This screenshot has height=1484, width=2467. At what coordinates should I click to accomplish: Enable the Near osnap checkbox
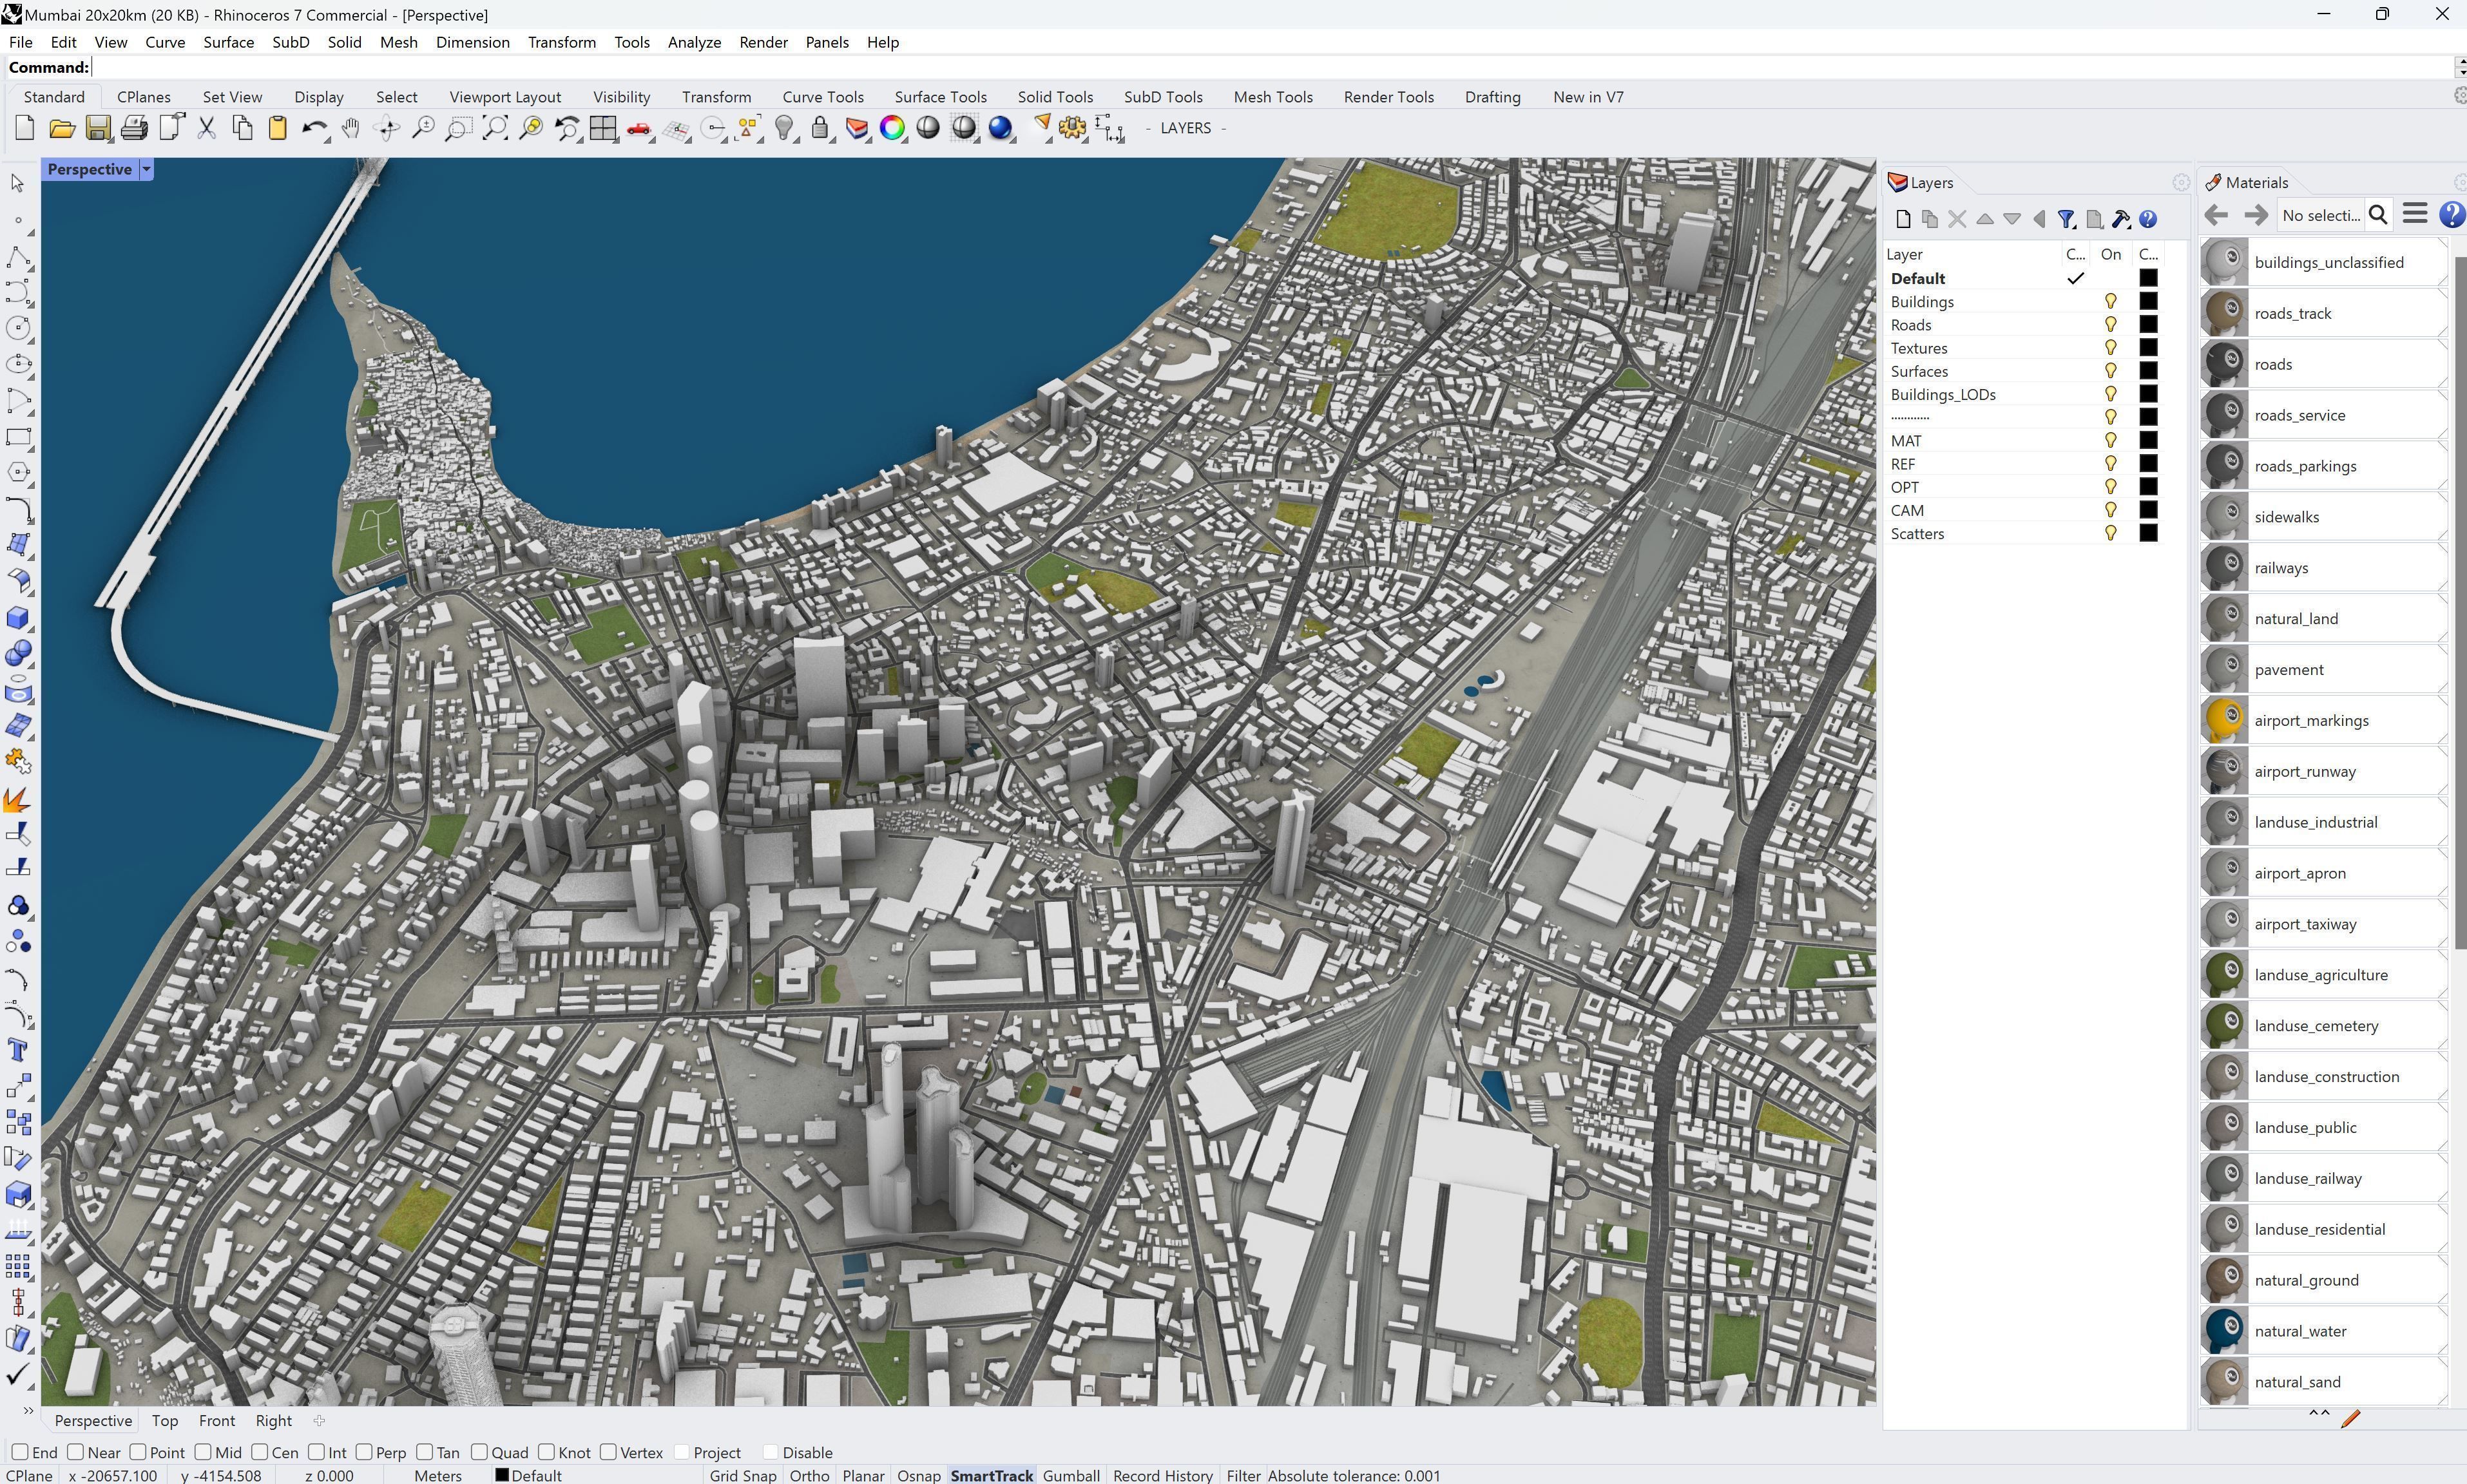click(75, 1451)
